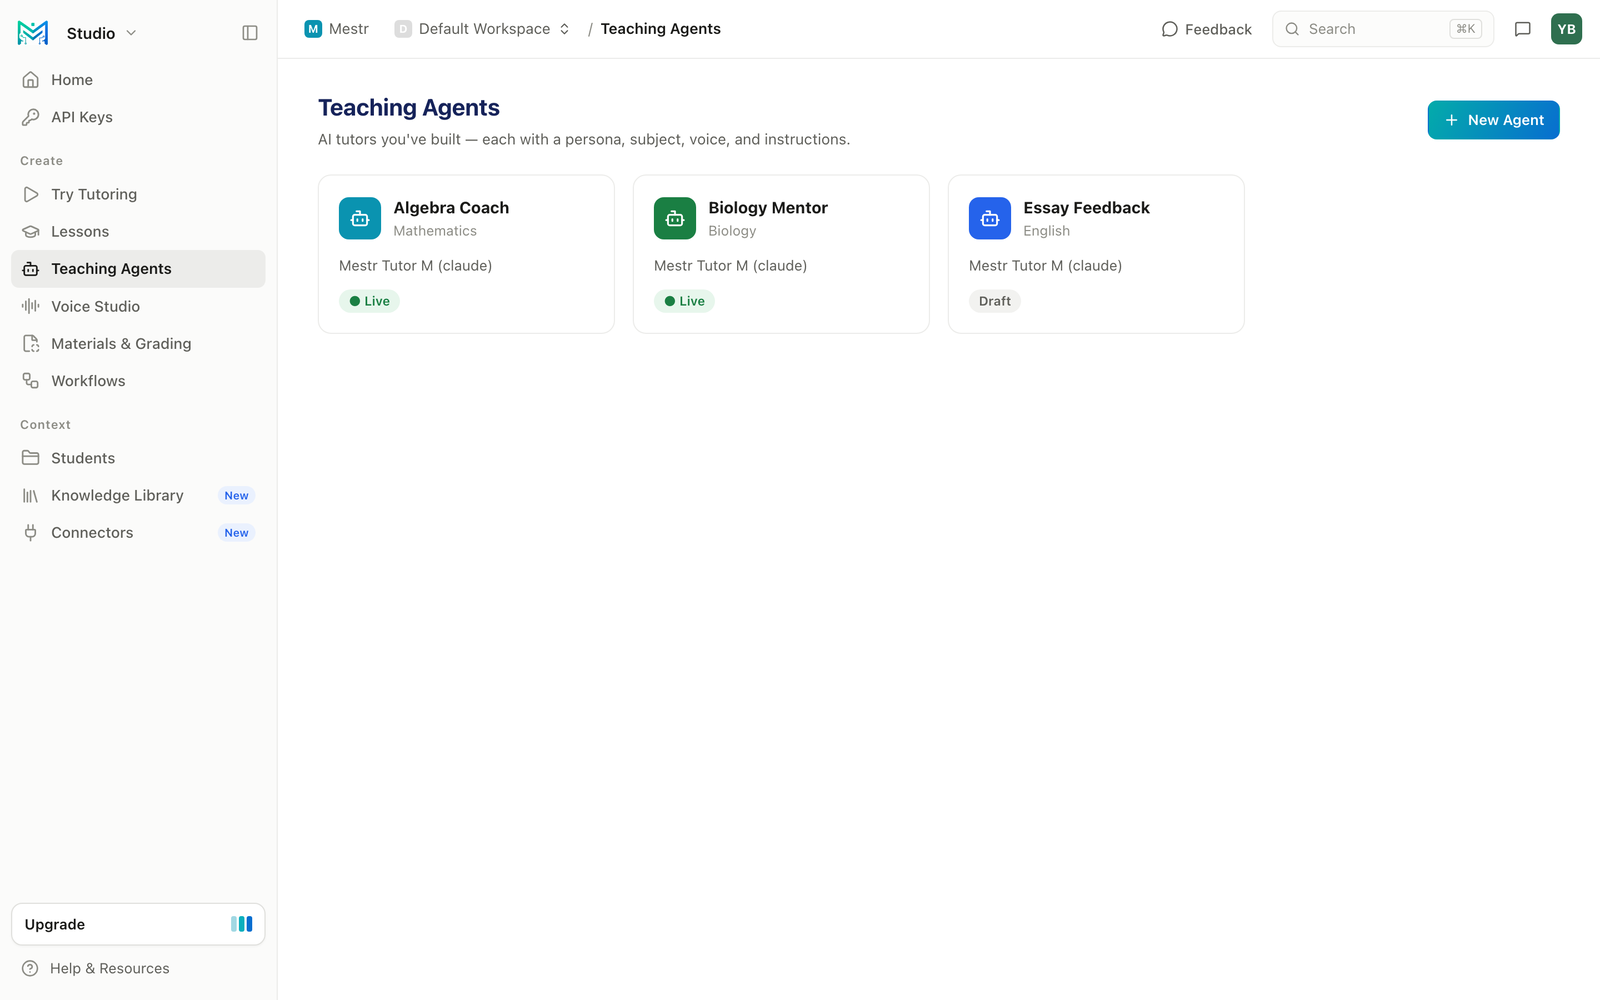Click the Mestr M badge icon in breadcrumb

tap(313, 29)
